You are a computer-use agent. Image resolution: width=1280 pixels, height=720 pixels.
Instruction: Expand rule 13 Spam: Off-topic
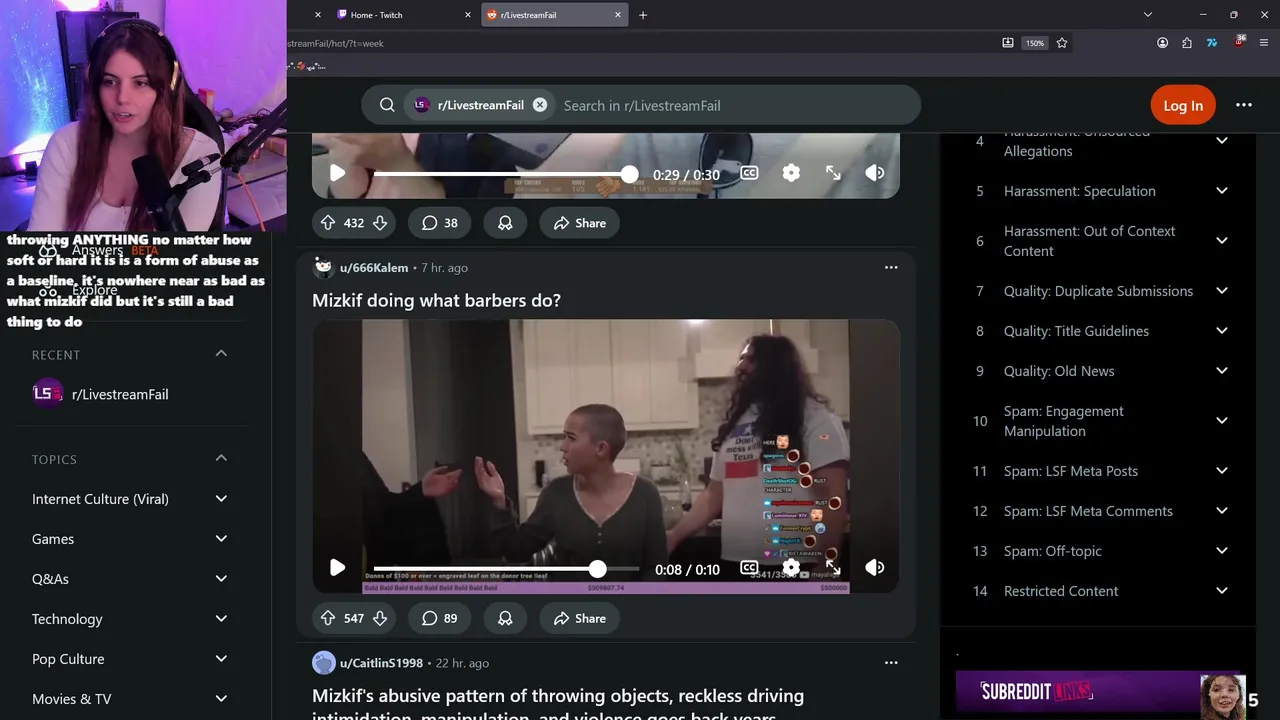(1222, 551)
